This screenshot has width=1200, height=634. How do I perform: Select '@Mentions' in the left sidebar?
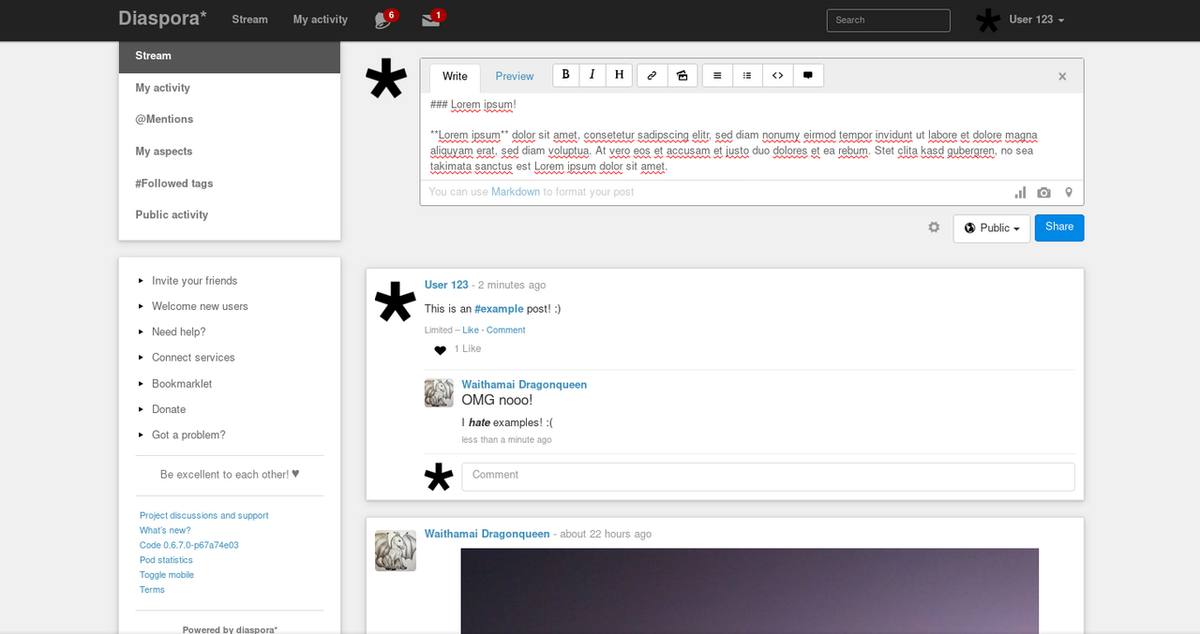tap(164, 119)
